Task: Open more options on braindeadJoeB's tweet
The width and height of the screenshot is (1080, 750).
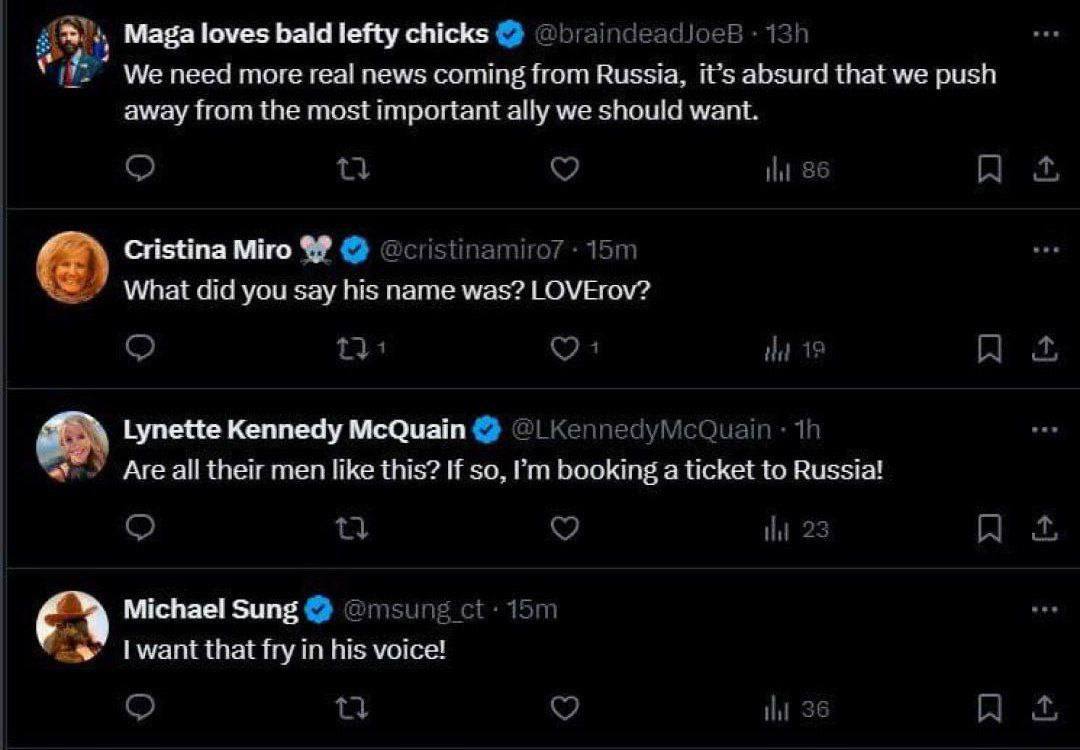Action: (x=1044, y=34)
